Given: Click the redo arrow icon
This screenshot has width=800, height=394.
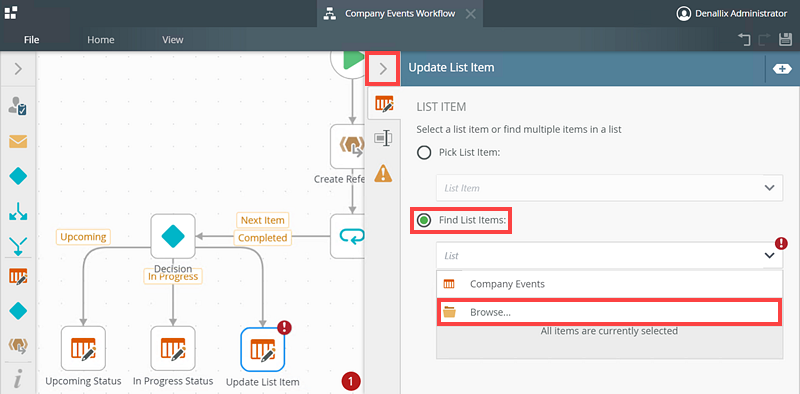Looking at the screenshot, I should (x=764, y=40).
